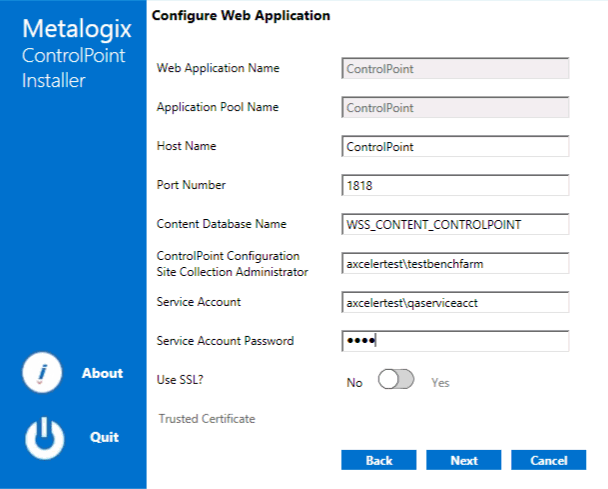Click the Service Account field

[455, 302]
